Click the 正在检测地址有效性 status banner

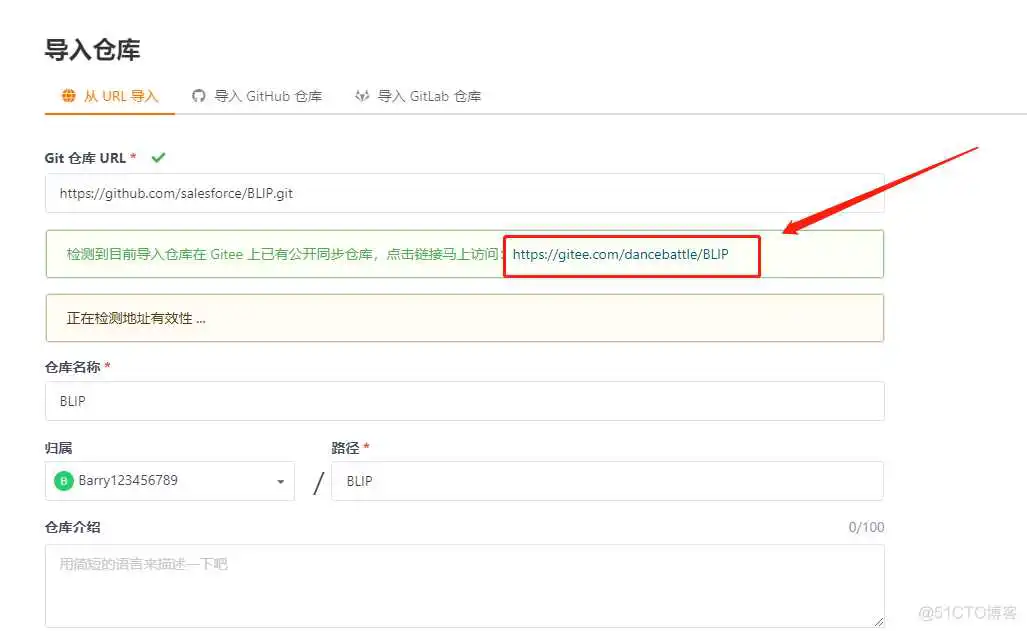point(465,317)
